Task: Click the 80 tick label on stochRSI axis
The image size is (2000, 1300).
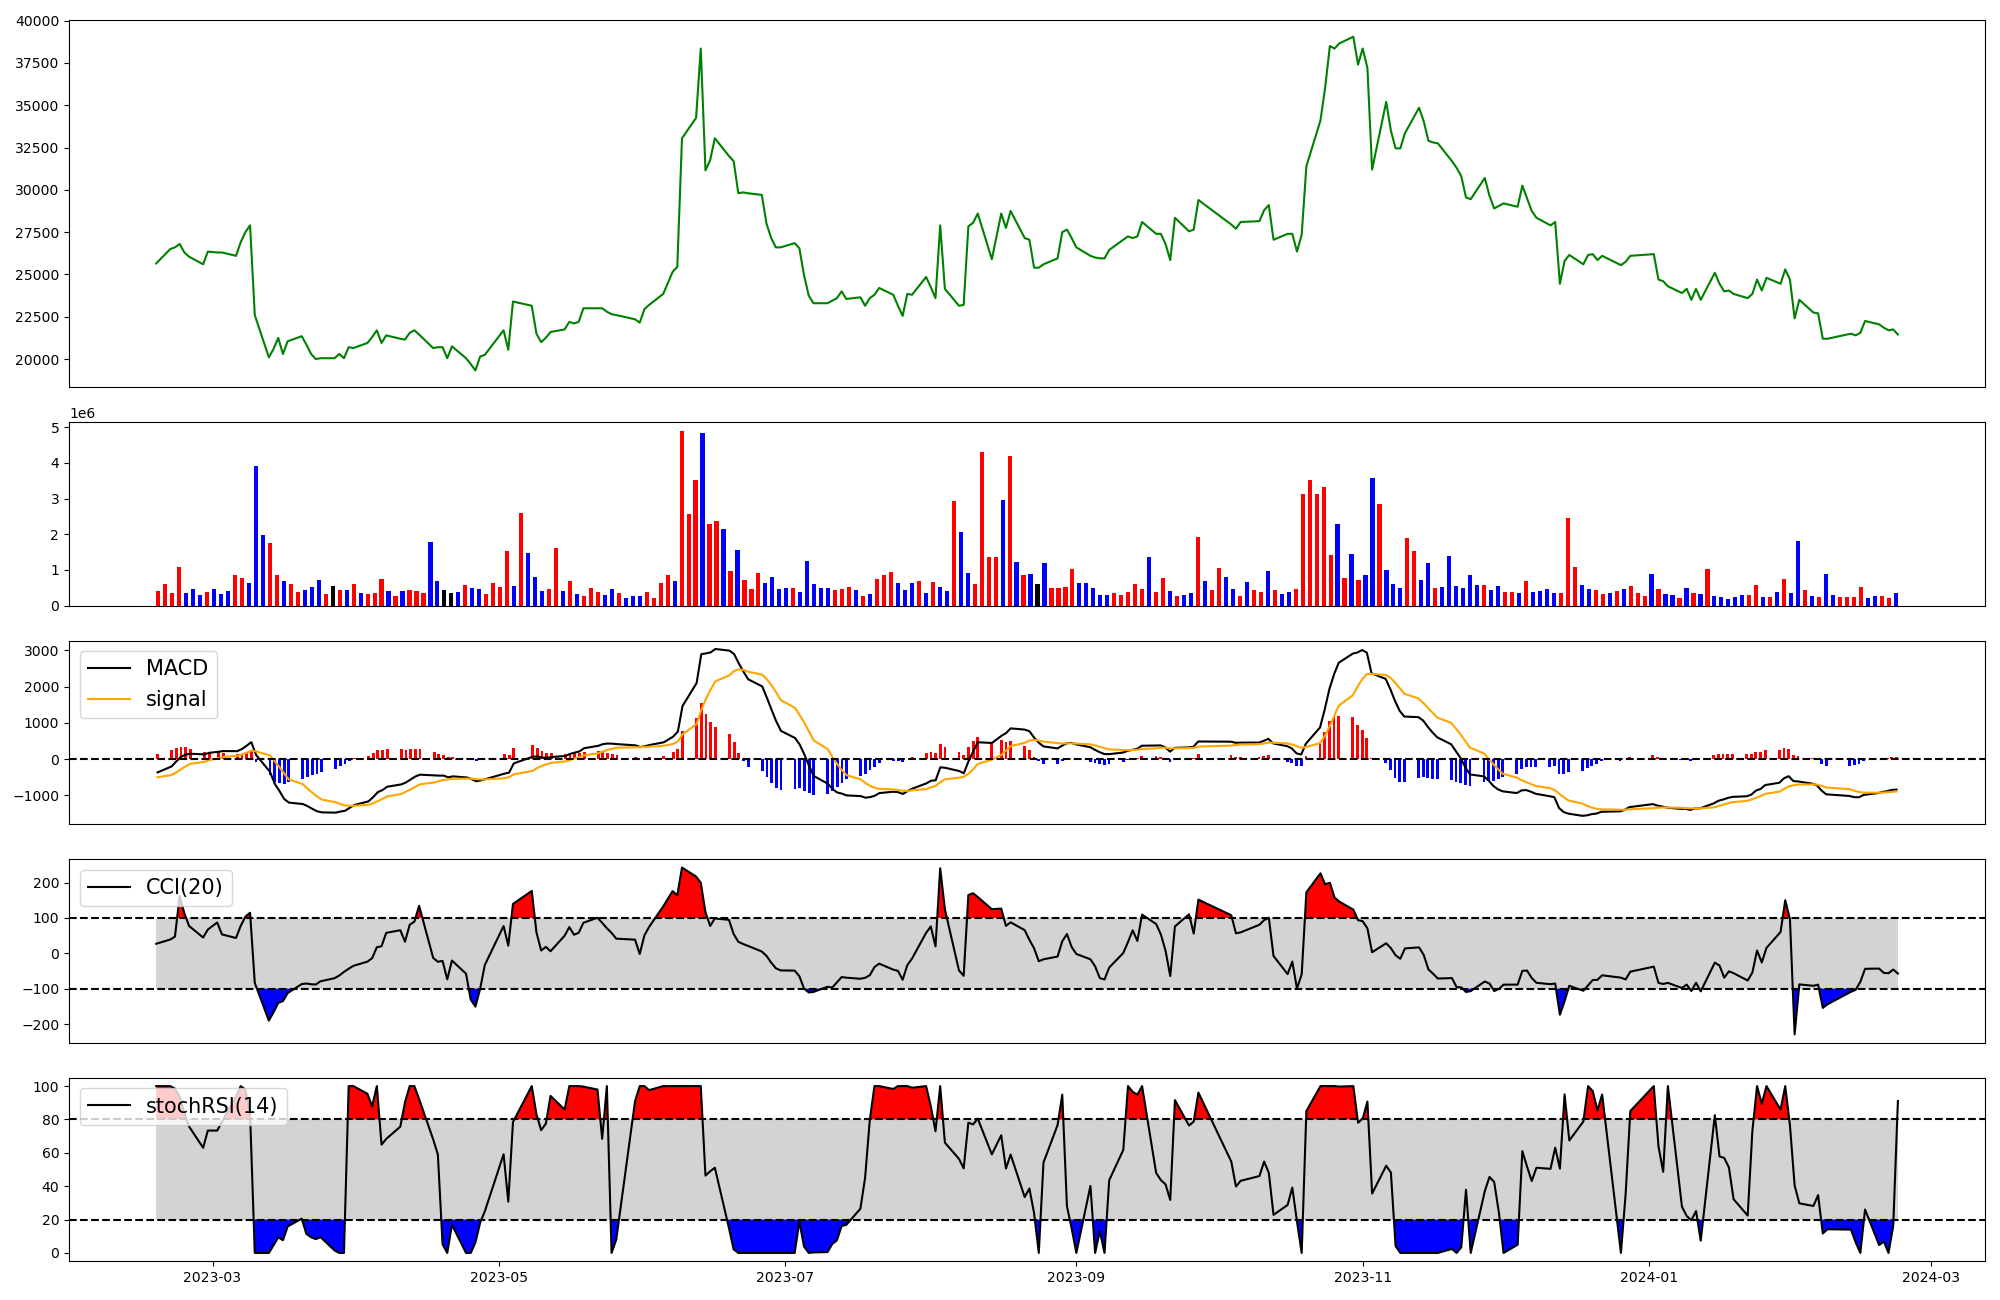Action: 51,1120
